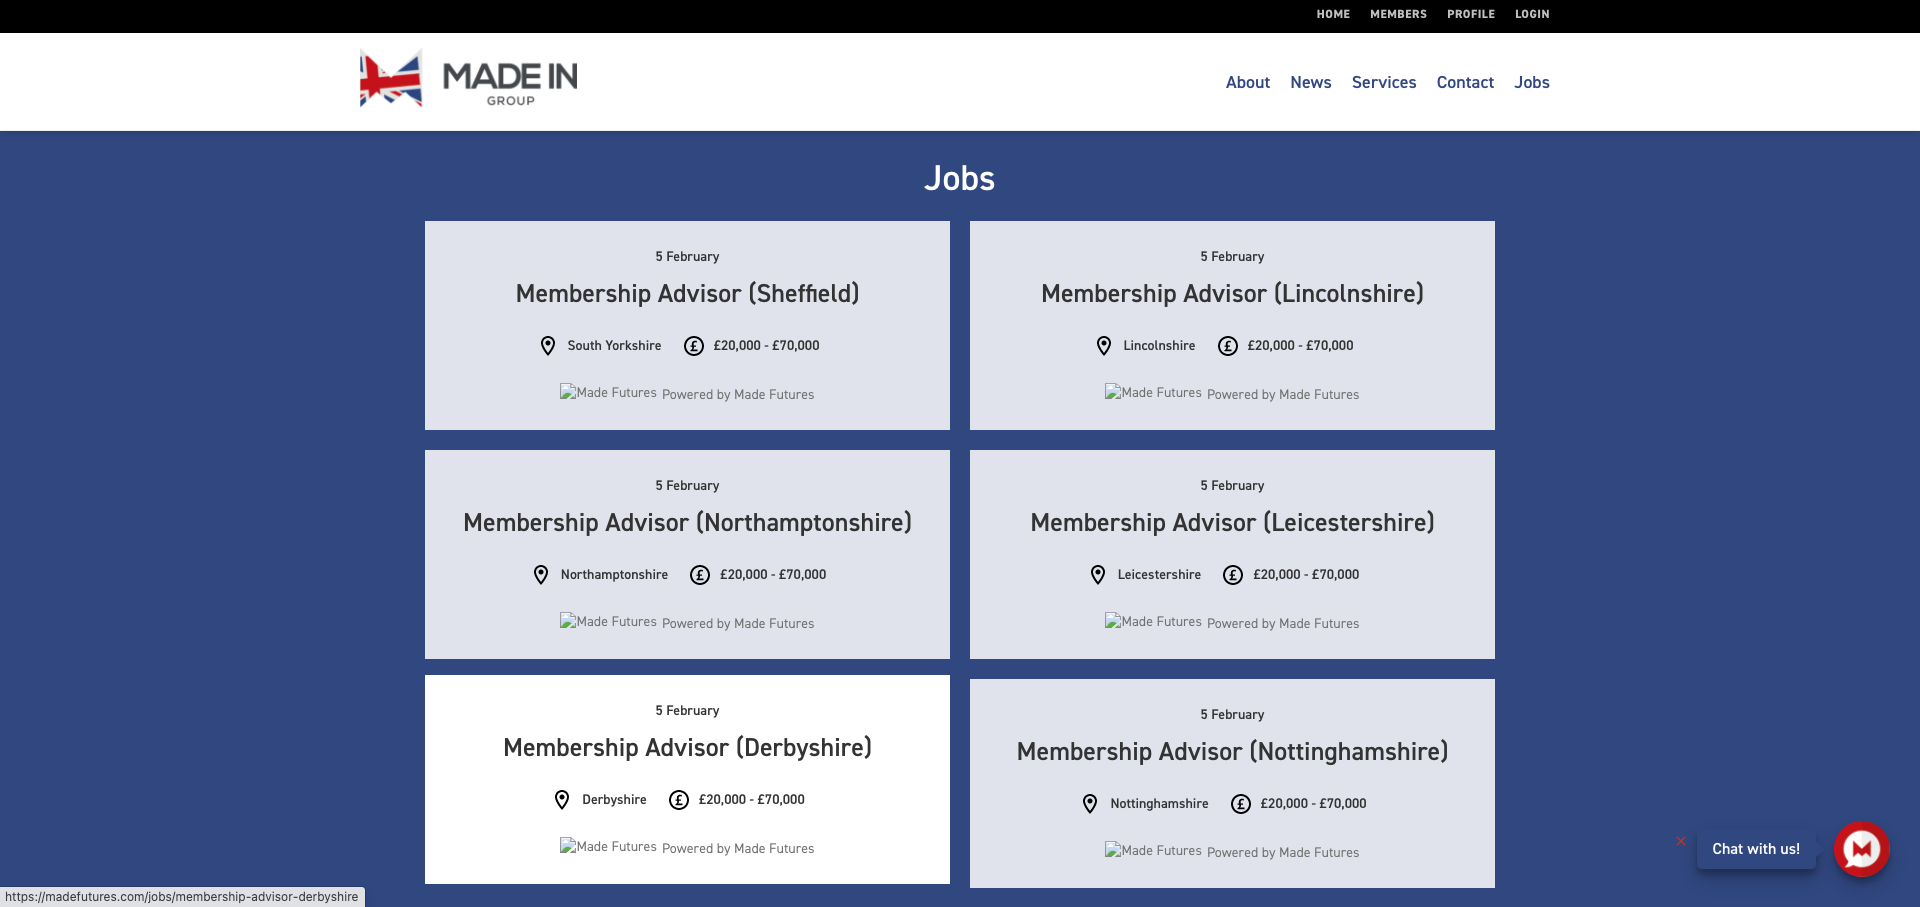This screenshot has height=907, width=1920.
Task: Click salary '£20,000 - £70,000' in Leicestershire card
Action: [1306, 575]
